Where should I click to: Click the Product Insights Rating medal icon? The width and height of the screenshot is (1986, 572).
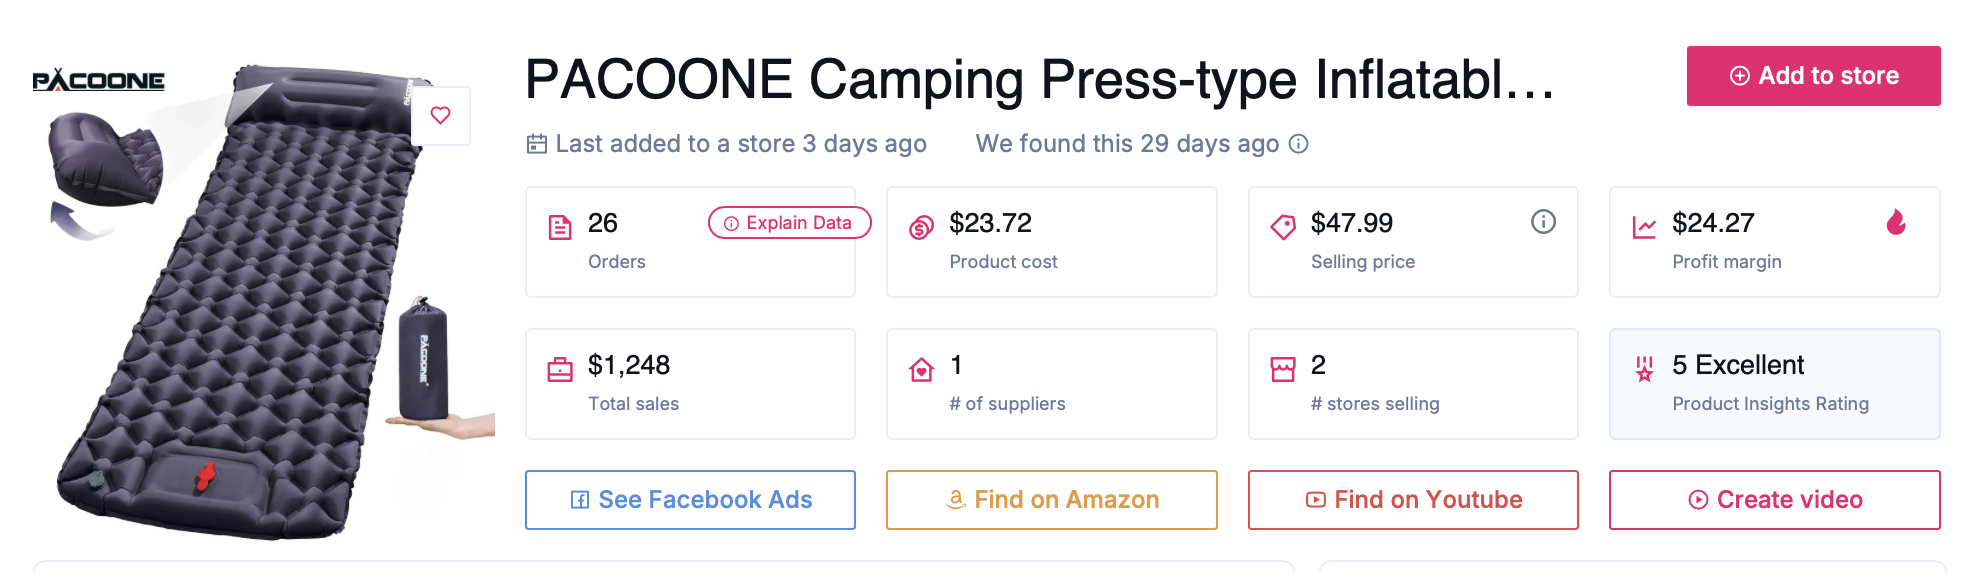(1644, 370)
